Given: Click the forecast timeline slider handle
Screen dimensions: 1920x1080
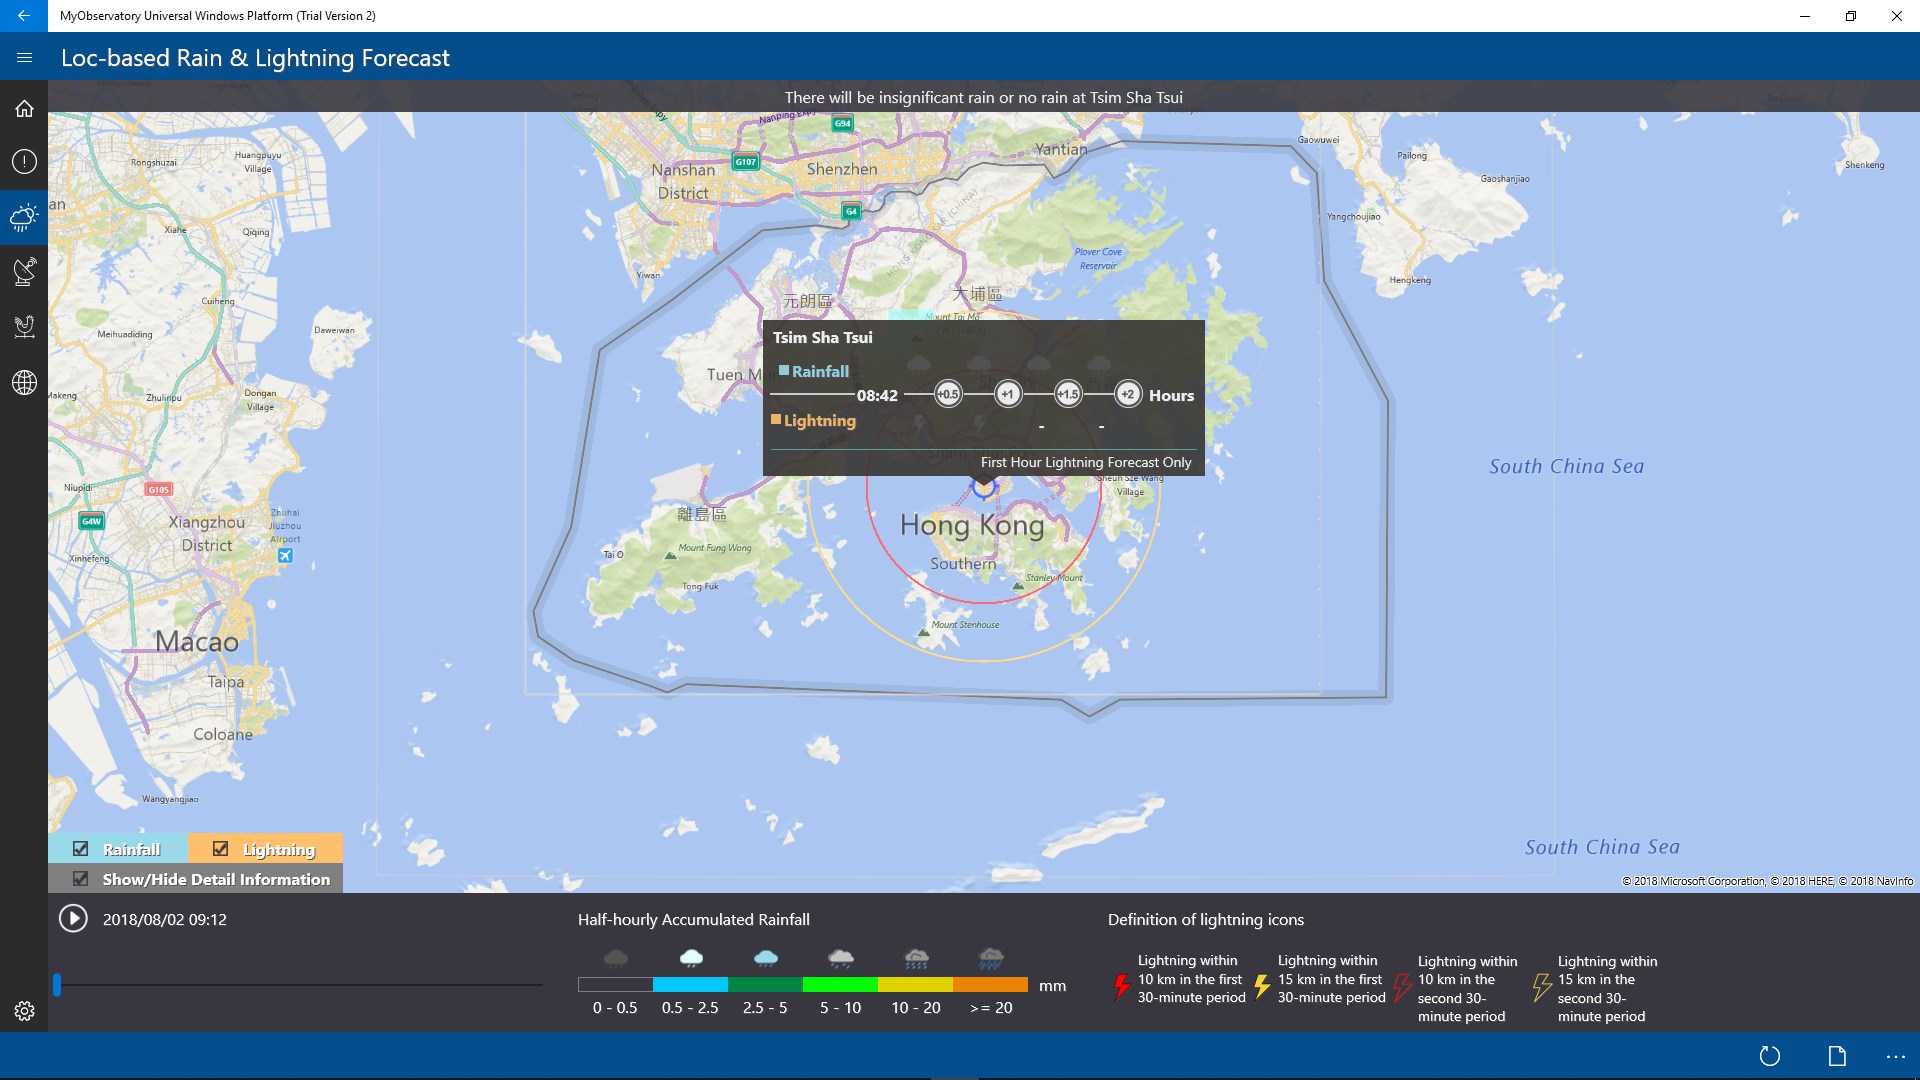Looking at the screenshot, I should pyautogui.click(x=57, y=985).
